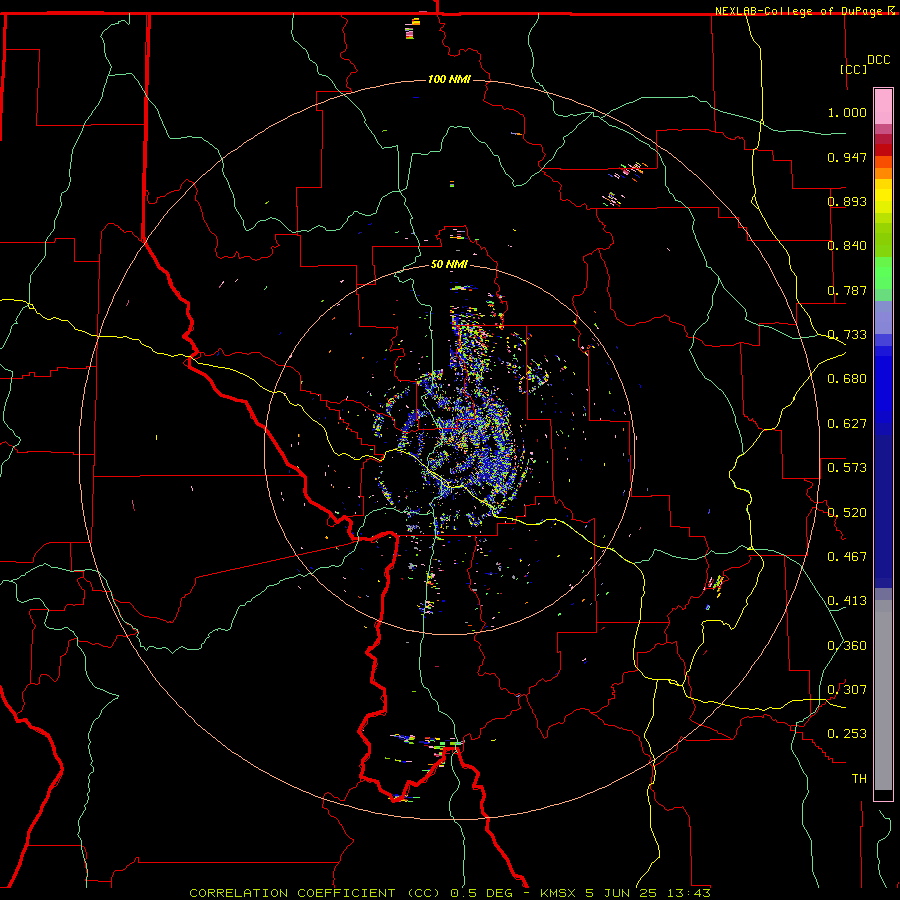The width and height of the screenshot is (900, 900).
Task: Pick the lavender segment of the color bar
Action: coord(883,317)
